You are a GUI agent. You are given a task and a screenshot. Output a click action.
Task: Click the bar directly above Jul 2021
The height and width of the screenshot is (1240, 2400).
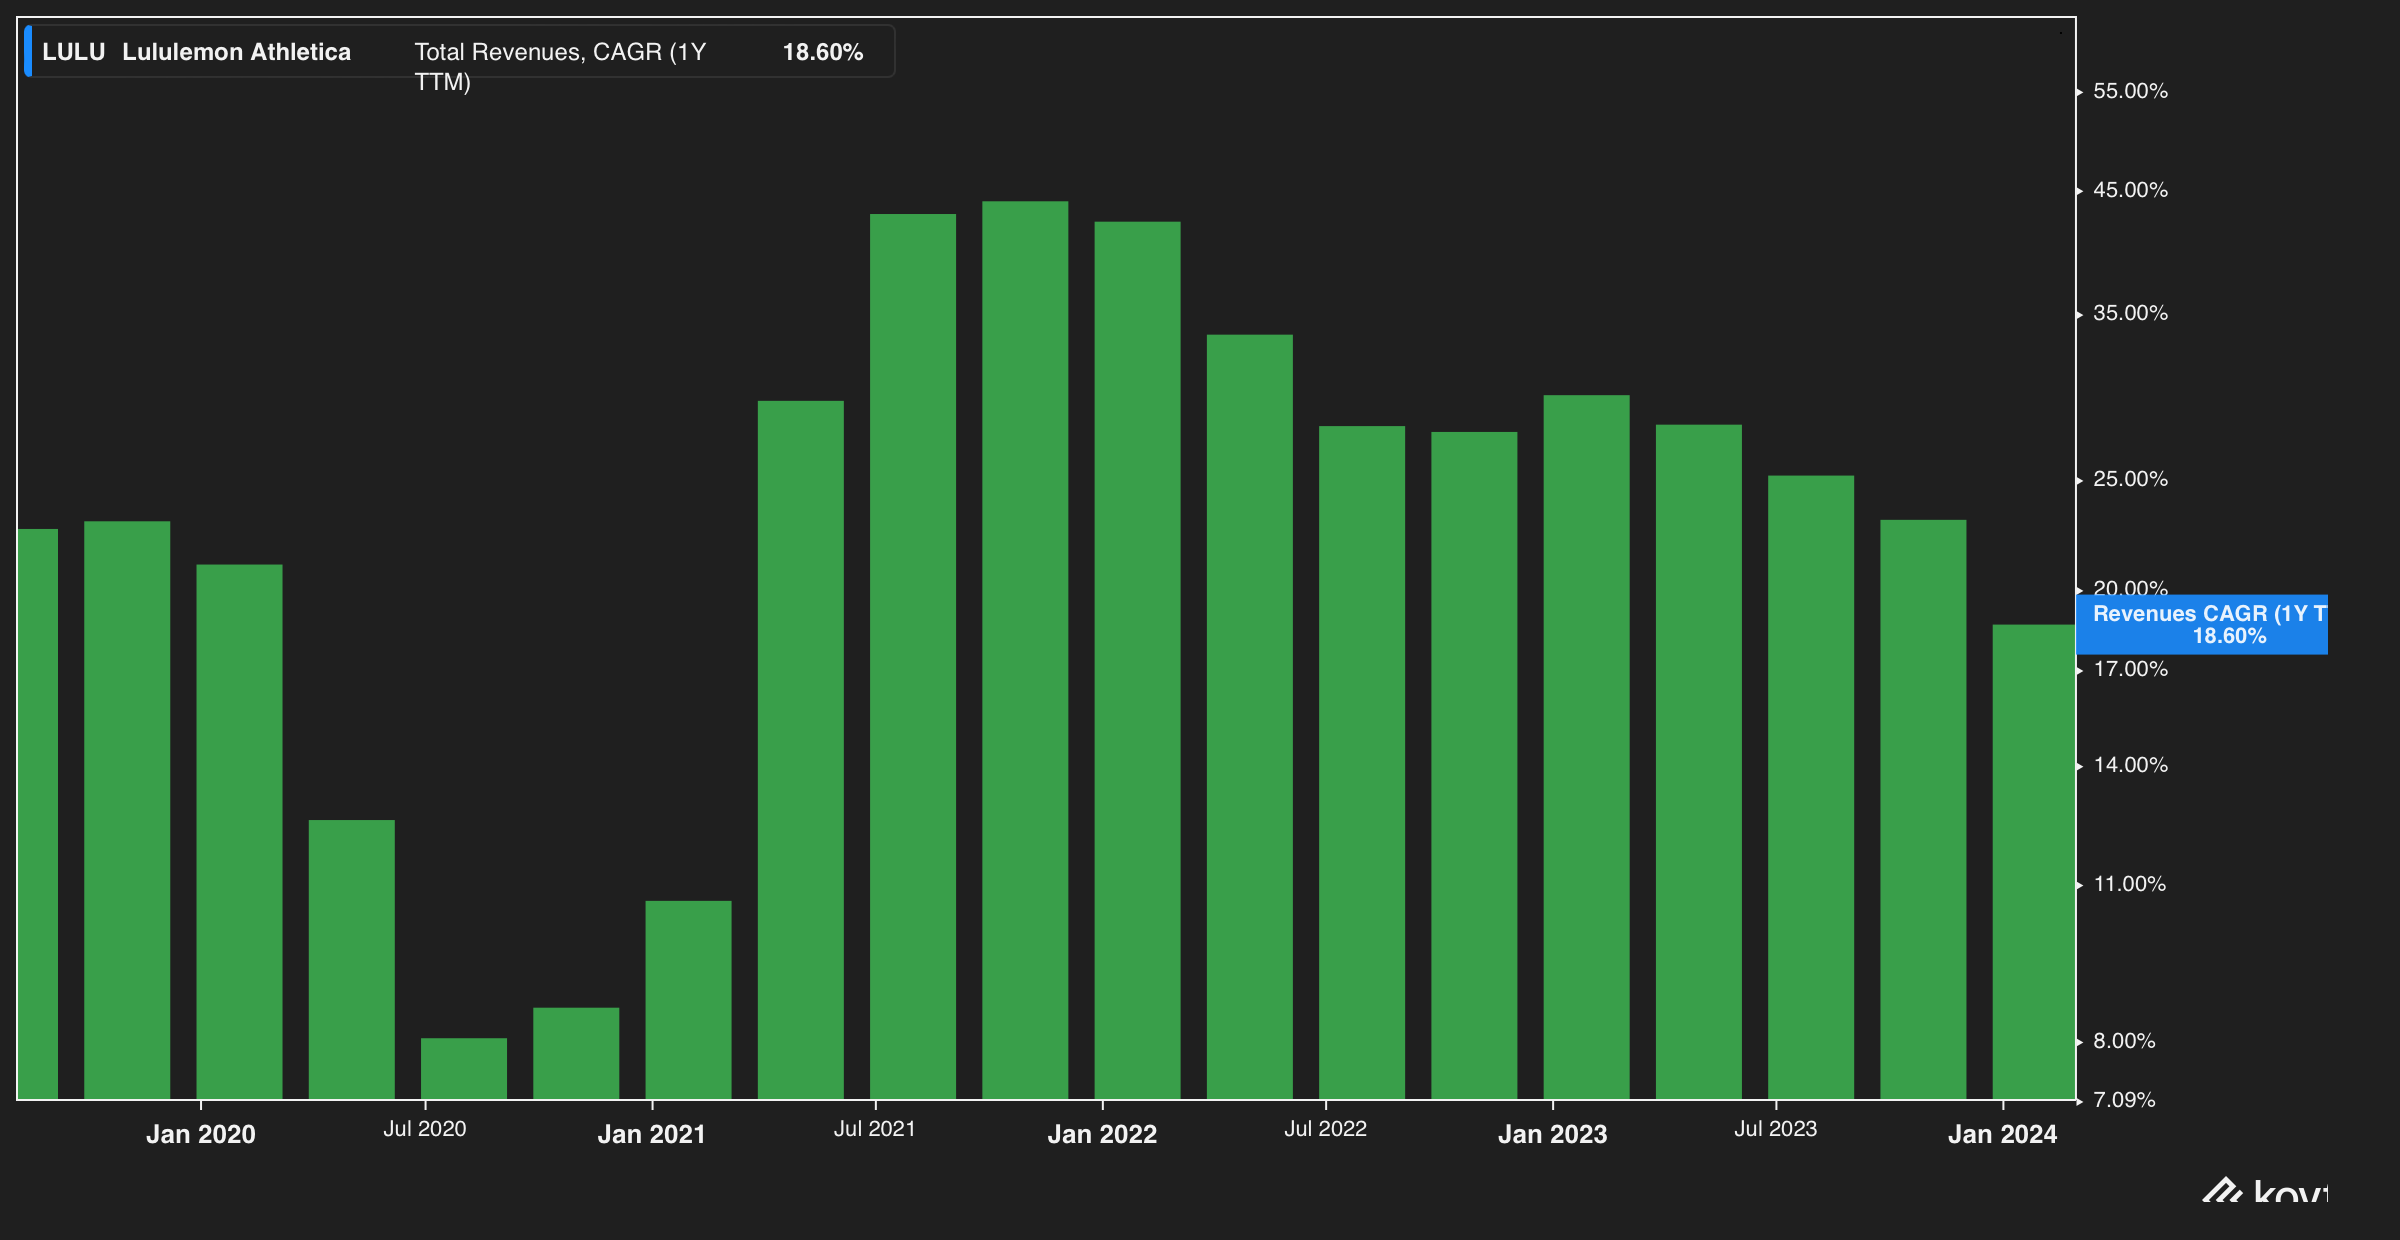(913, 656)
